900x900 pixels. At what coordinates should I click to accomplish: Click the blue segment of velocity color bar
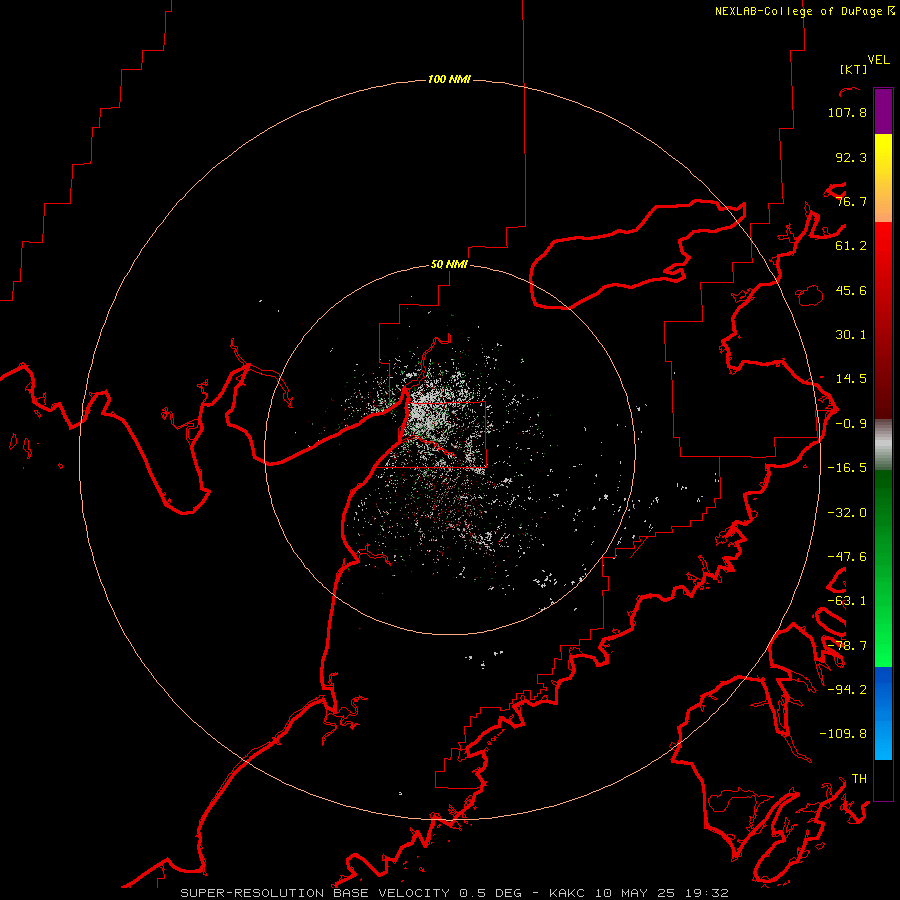[x=883, y=713]
